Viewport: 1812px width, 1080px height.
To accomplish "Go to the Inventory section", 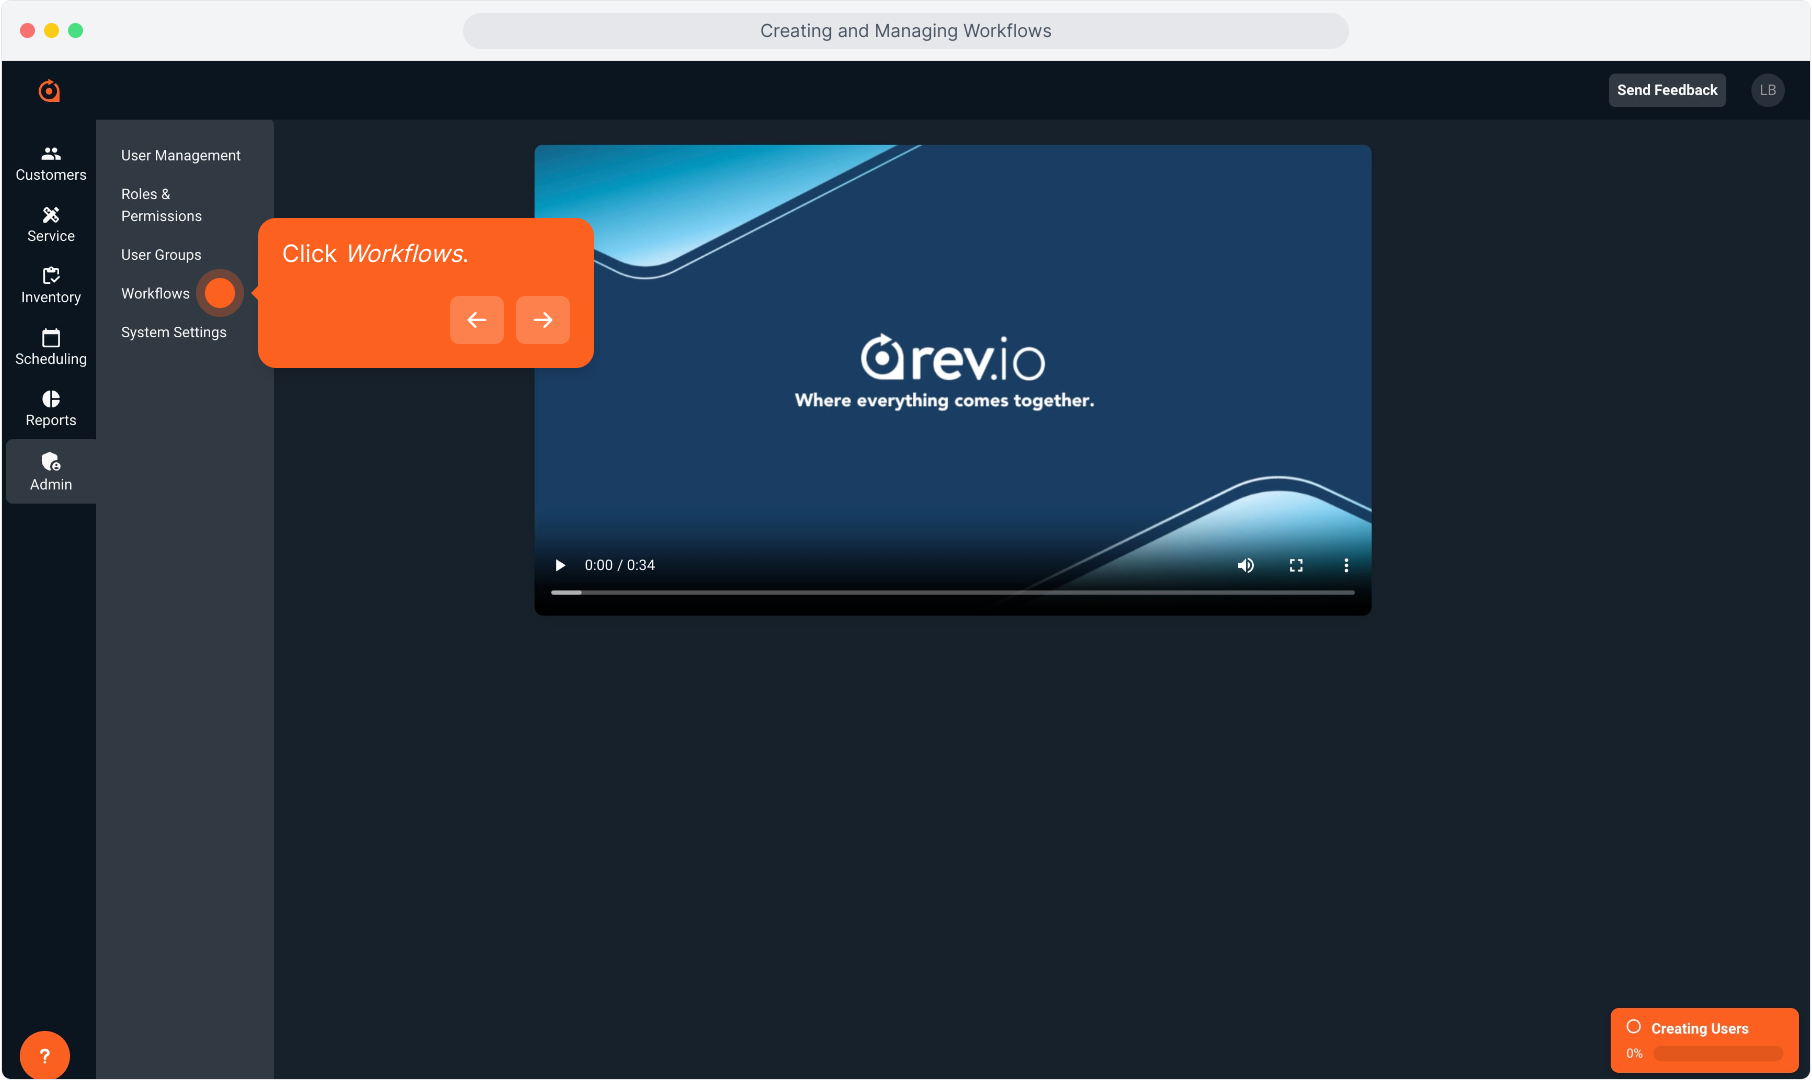I will point(51,286).
